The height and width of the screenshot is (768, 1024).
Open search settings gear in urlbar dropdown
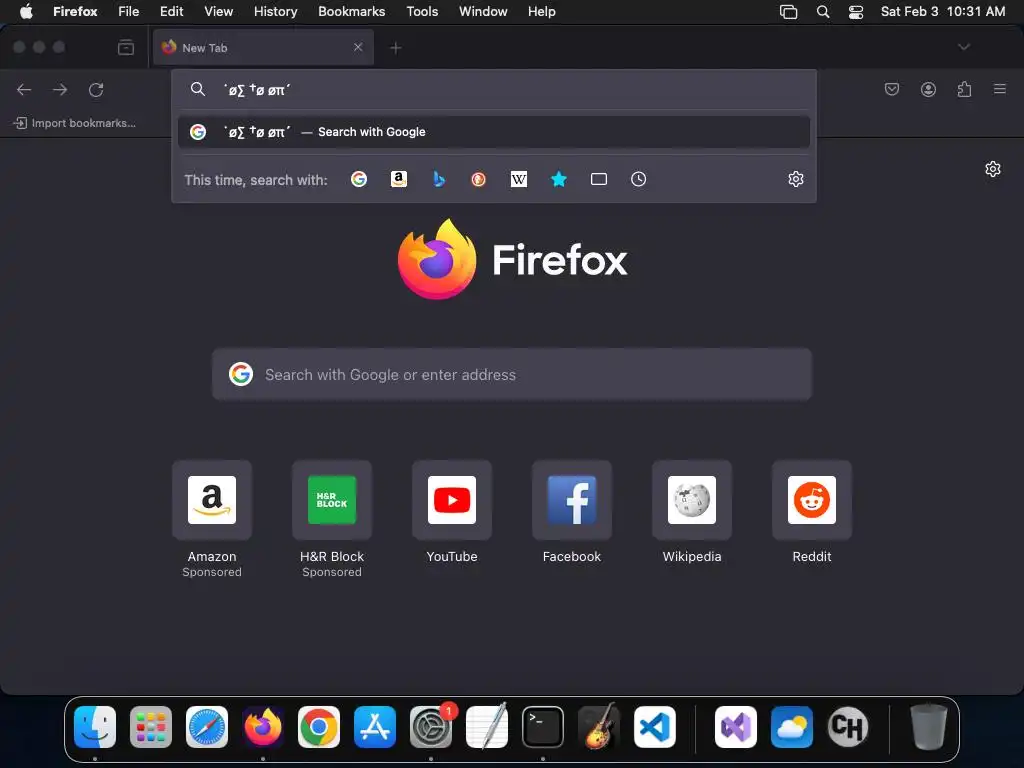pyautogui.click(x=795, y=179)
